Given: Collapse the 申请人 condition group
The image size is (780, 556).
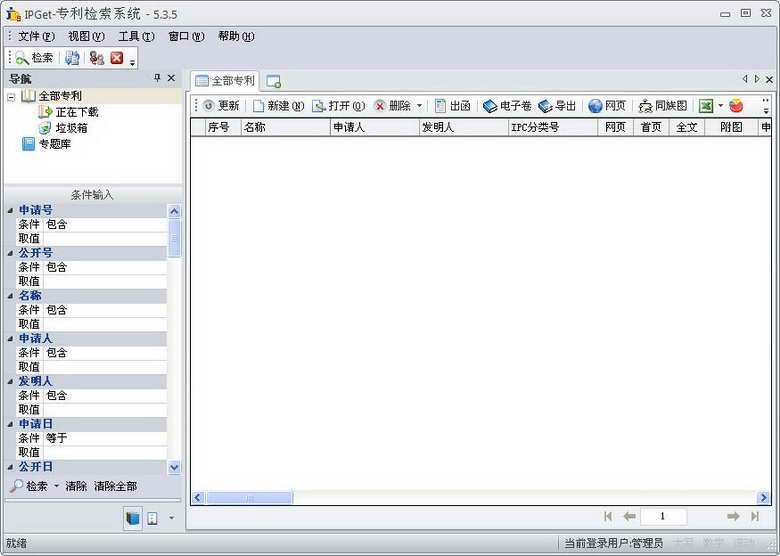Looking at the screenshot, I should pyautogui.click(x=10, y=339).
